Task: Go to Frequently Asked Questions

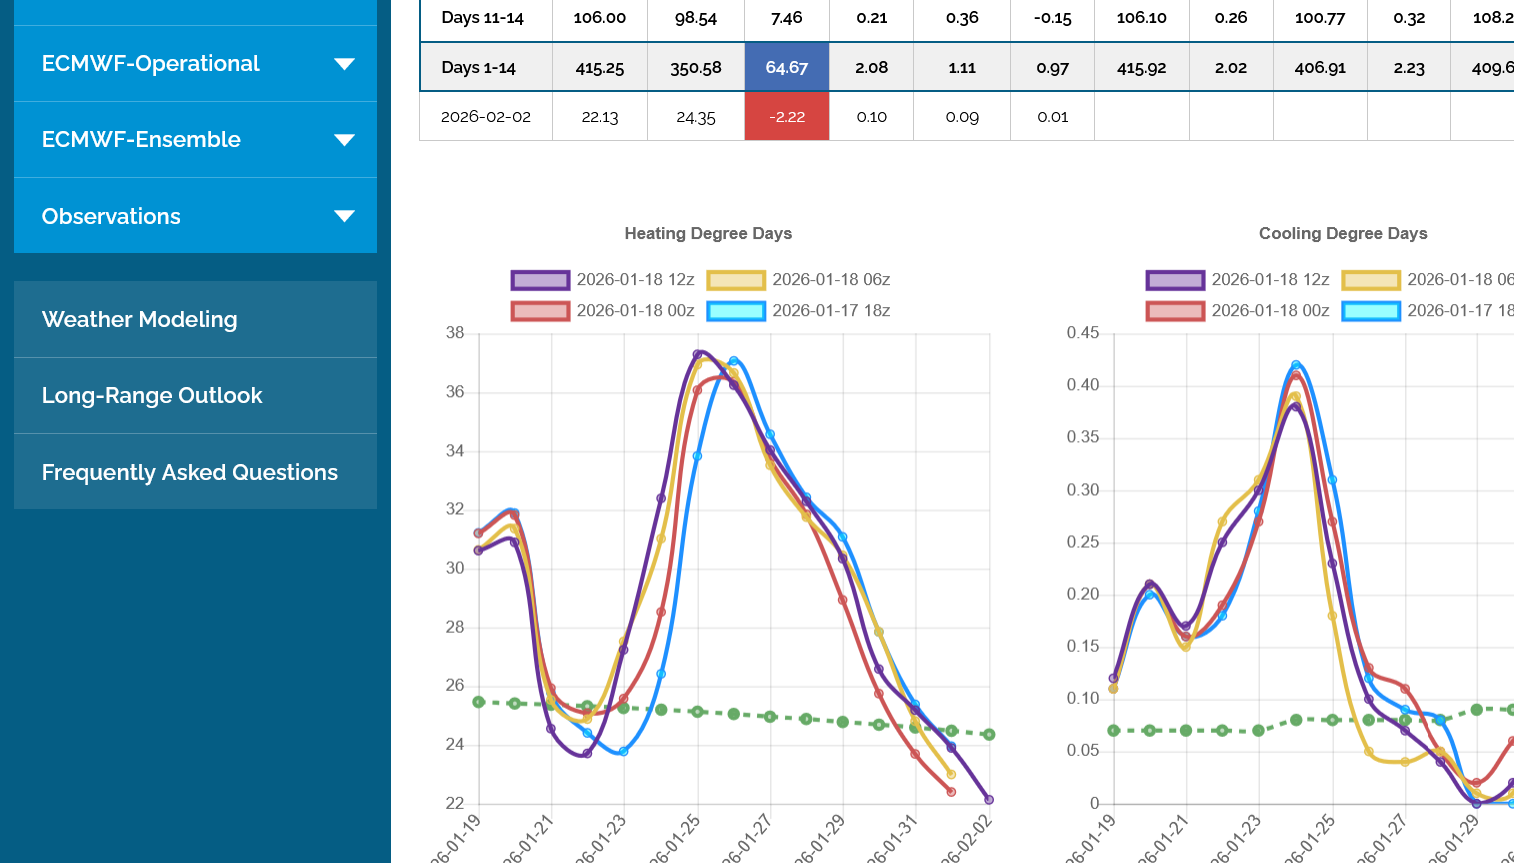Action: [x=190, y=472]
